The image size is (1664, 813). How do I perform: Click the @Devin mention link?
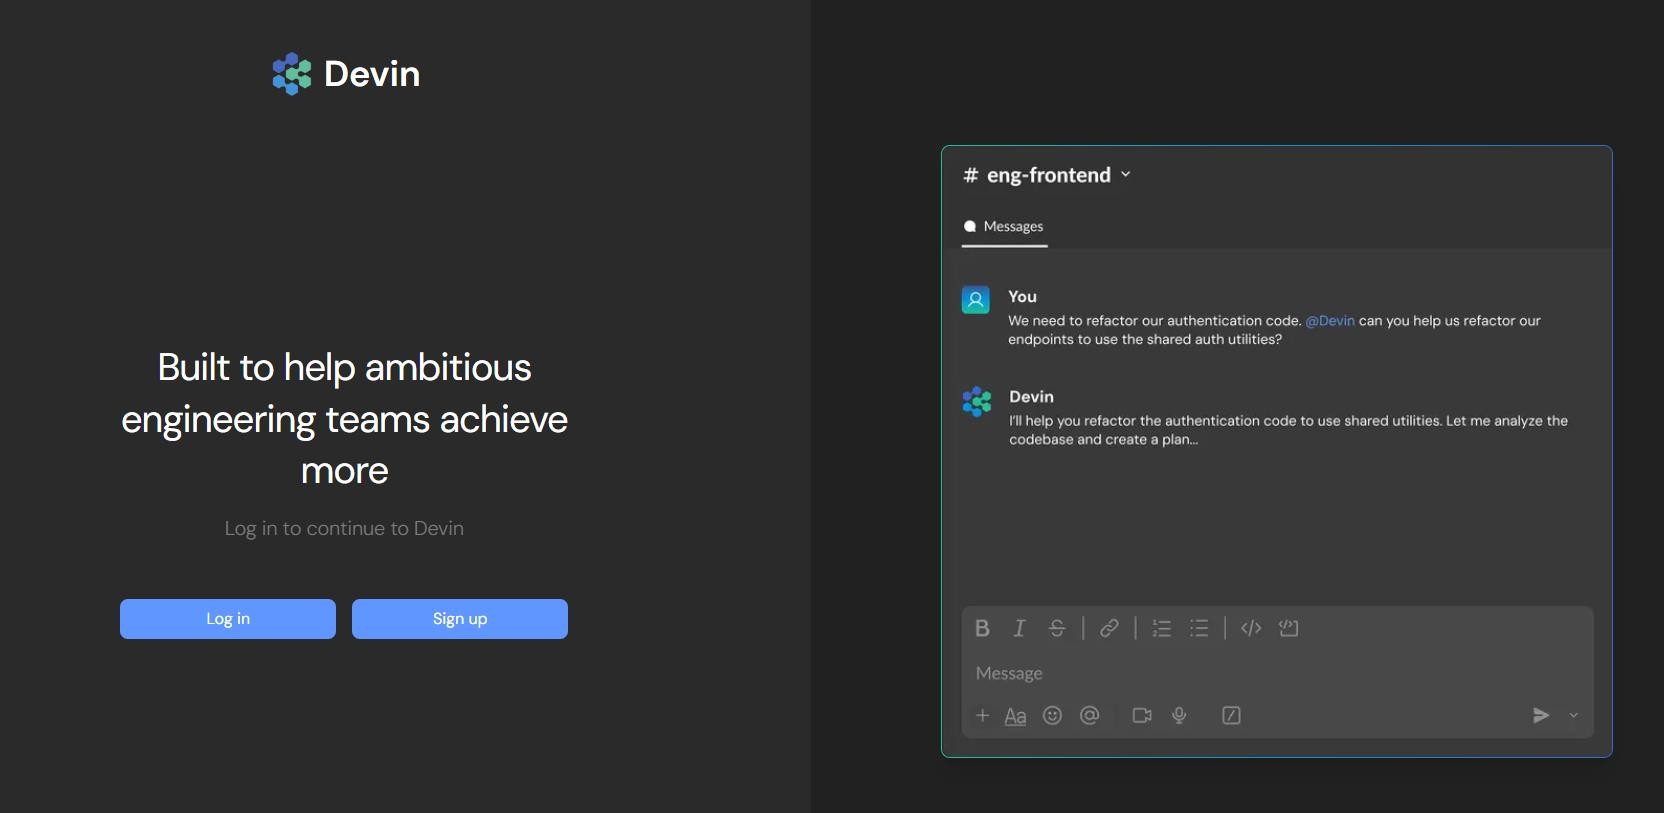tap(1330, 321)
